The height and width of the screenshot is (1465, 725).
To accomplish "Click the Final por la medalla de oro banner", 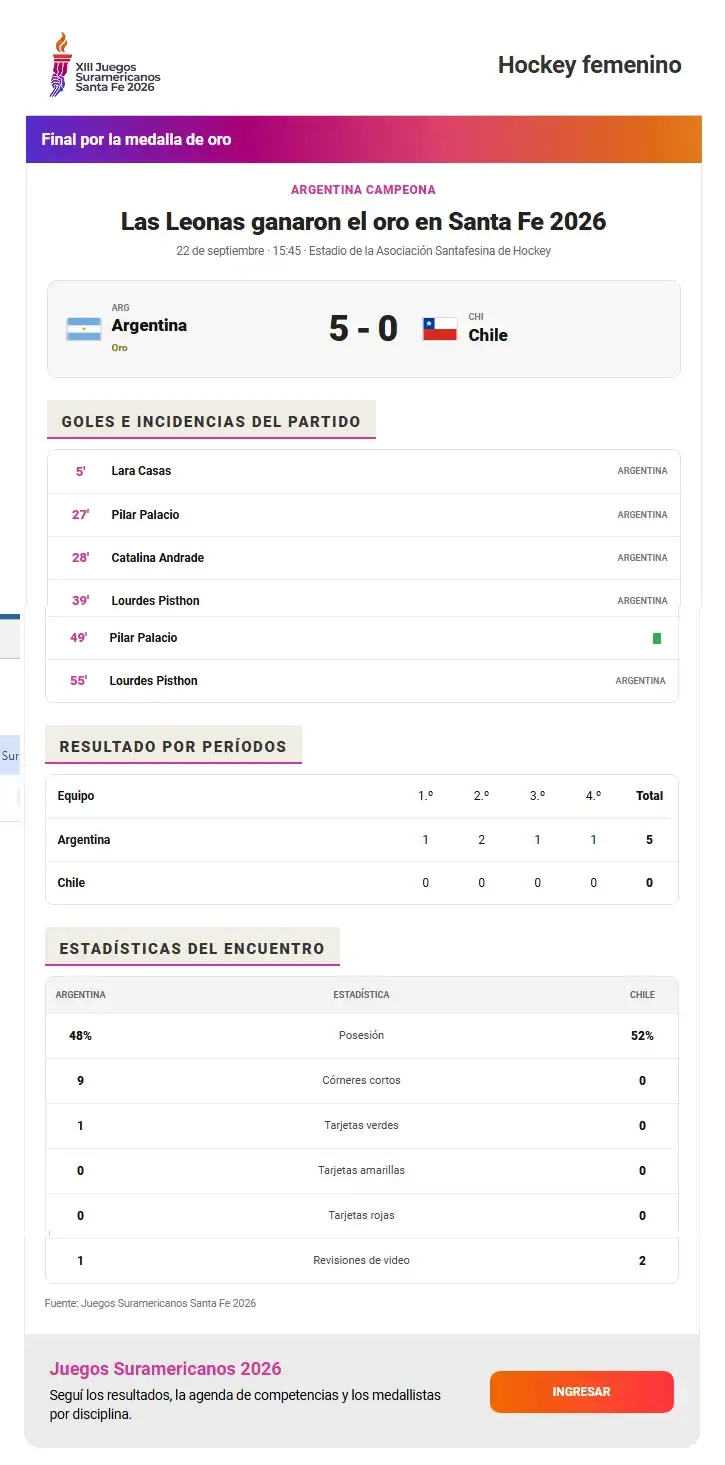I will [x=364, y=139].
